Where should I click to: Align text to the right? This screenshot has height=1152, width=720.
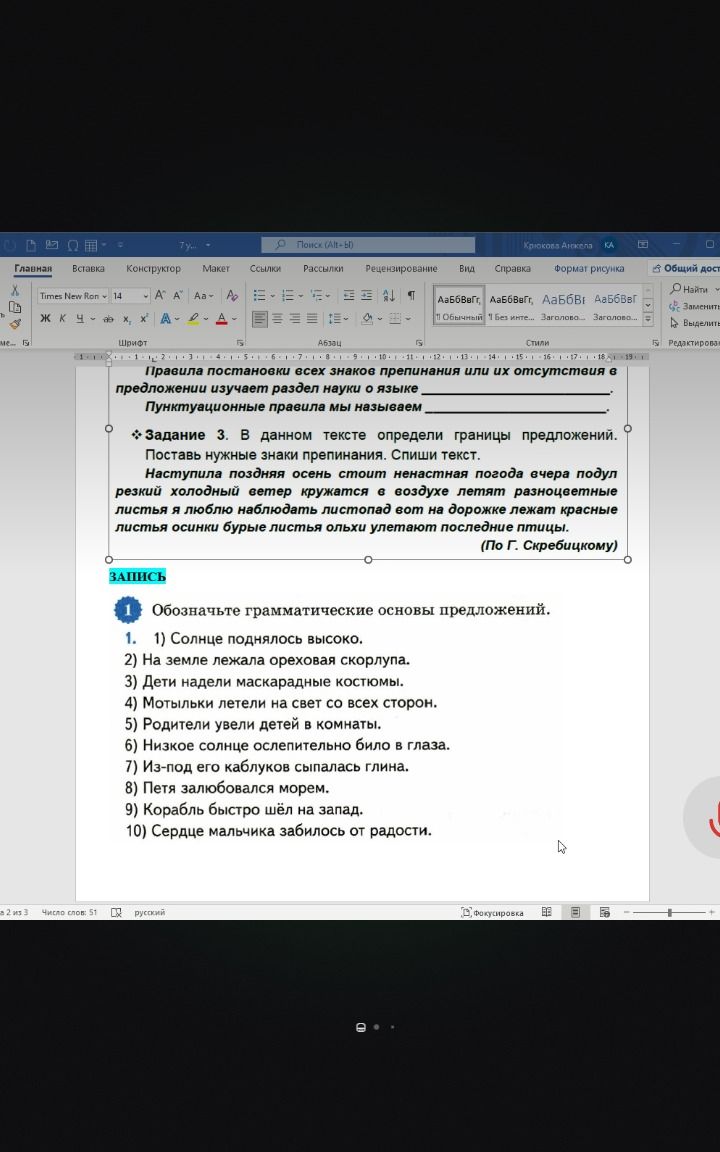[295, 318]
